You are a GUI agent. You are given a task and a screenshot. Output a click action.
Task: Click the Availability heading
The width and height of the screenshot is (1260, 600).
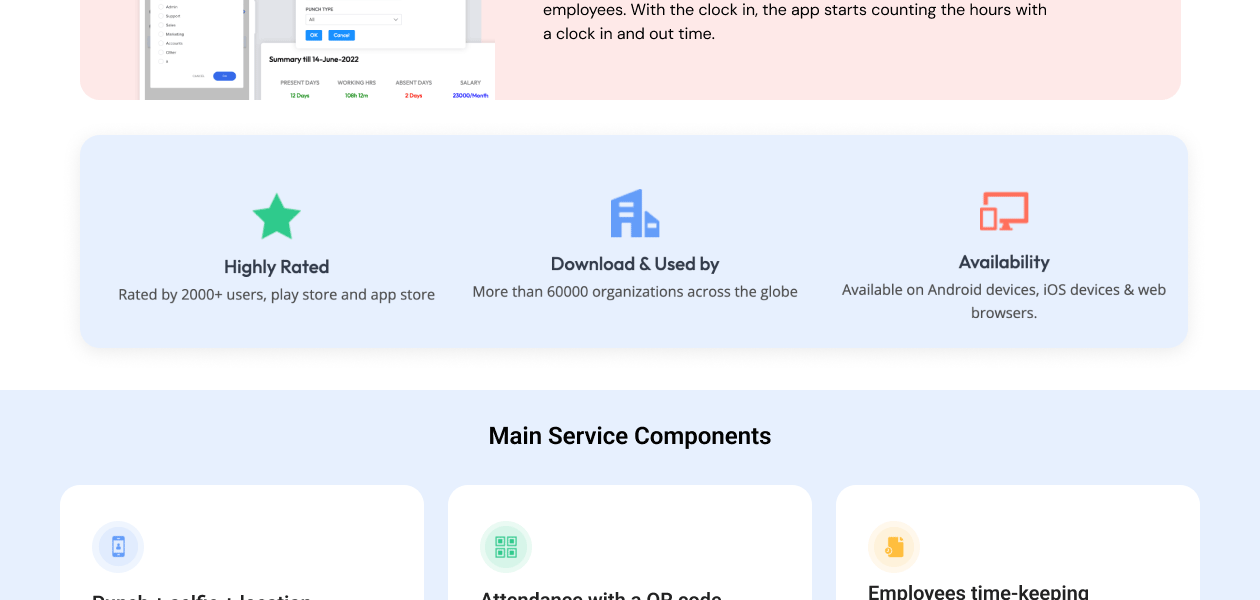[1003, 262]
